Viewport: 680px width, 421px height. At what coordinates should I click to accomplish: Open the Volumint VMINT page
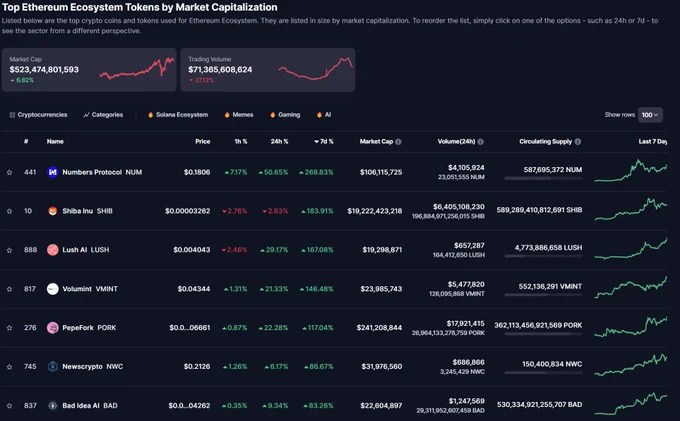[x=90, y=289]
